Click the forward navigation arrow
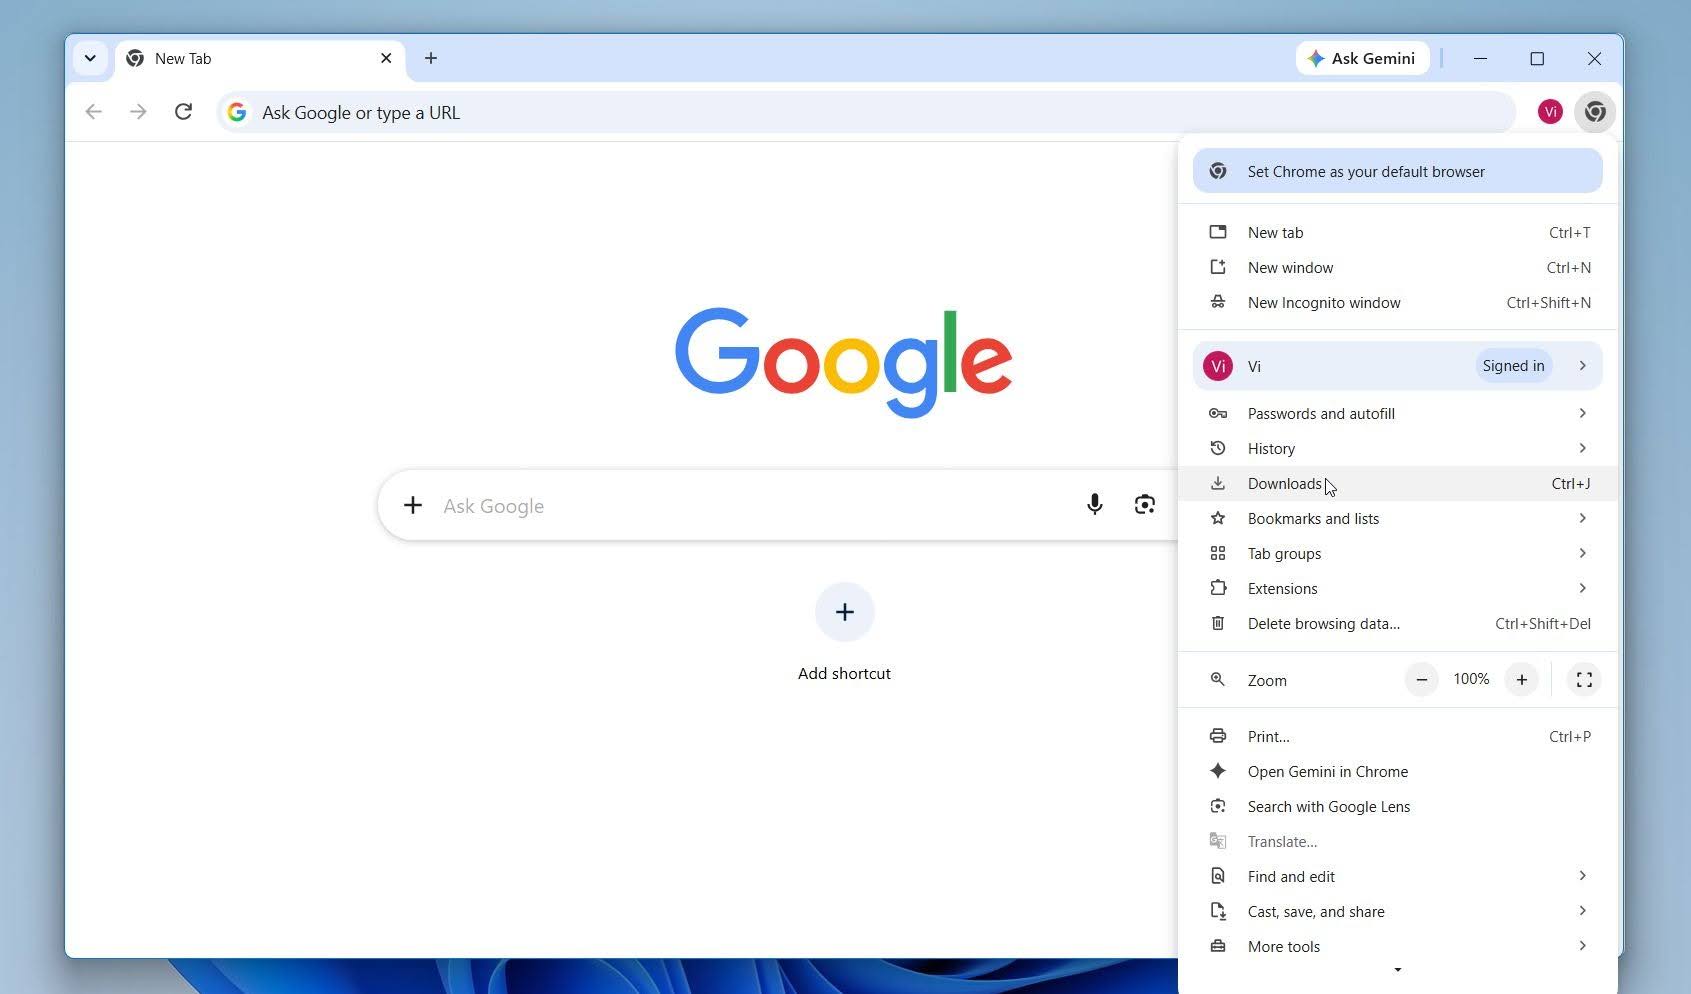1691x994 pixels. 138,112
